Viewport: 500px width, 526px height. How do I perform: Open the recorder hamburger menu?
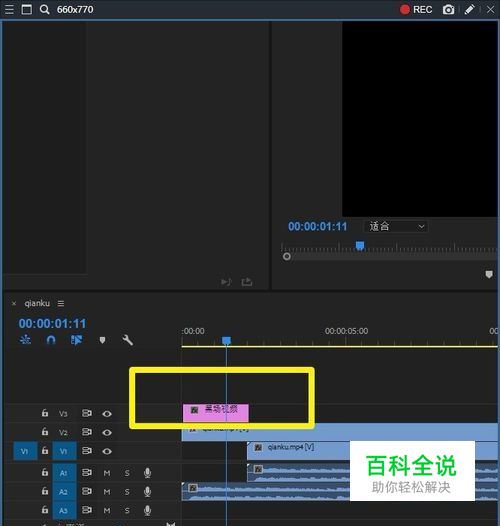pyautogui.click(x=9, y=9)
